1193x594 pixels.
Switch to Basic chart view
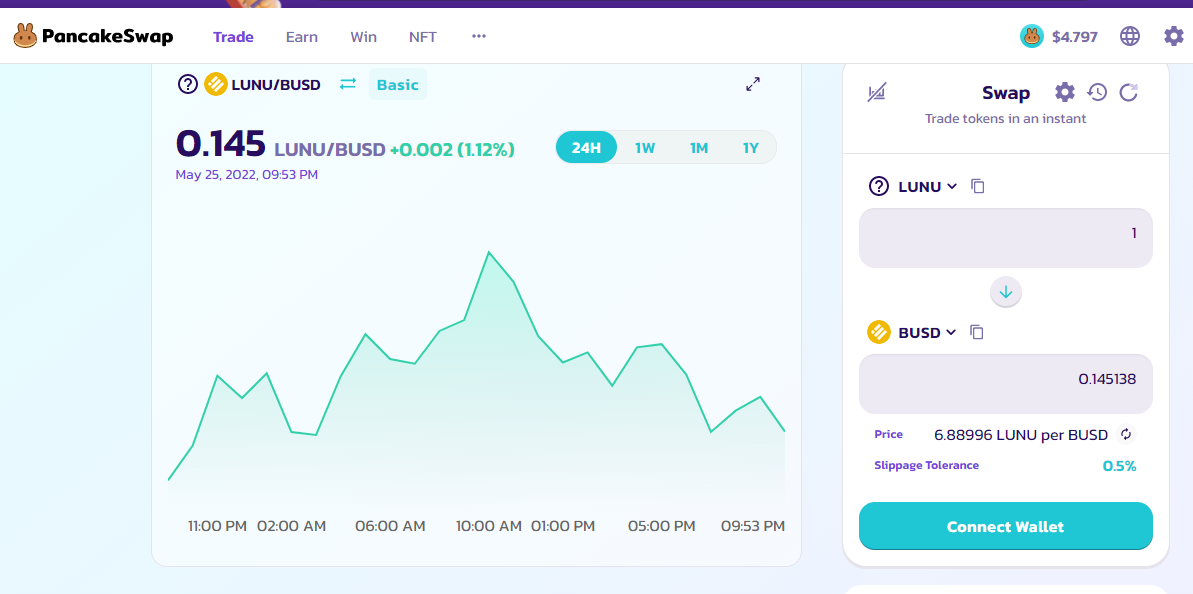pyautogui.click(x=398, y=84)
